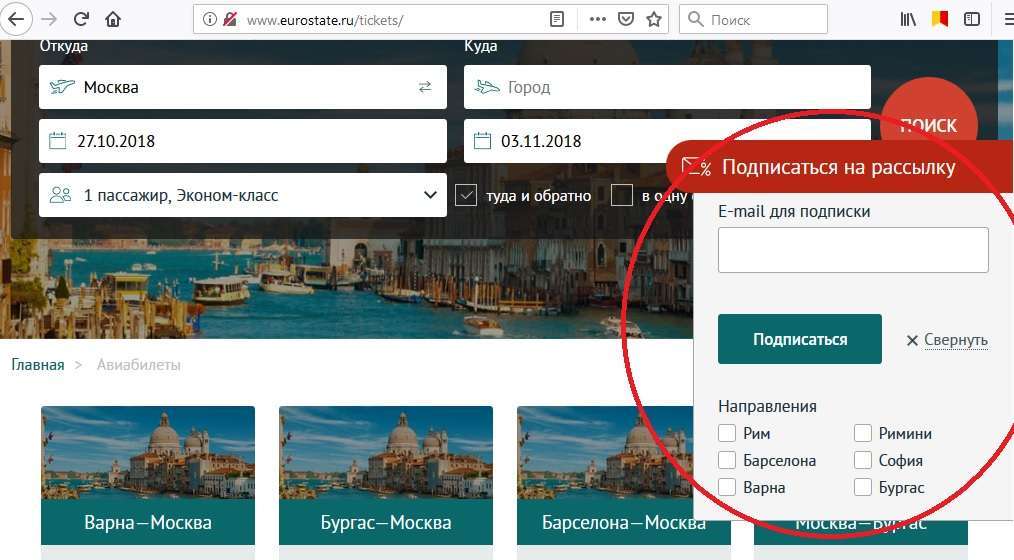
Task: Bookmark page with the star icon
Action: coord(654,19)
